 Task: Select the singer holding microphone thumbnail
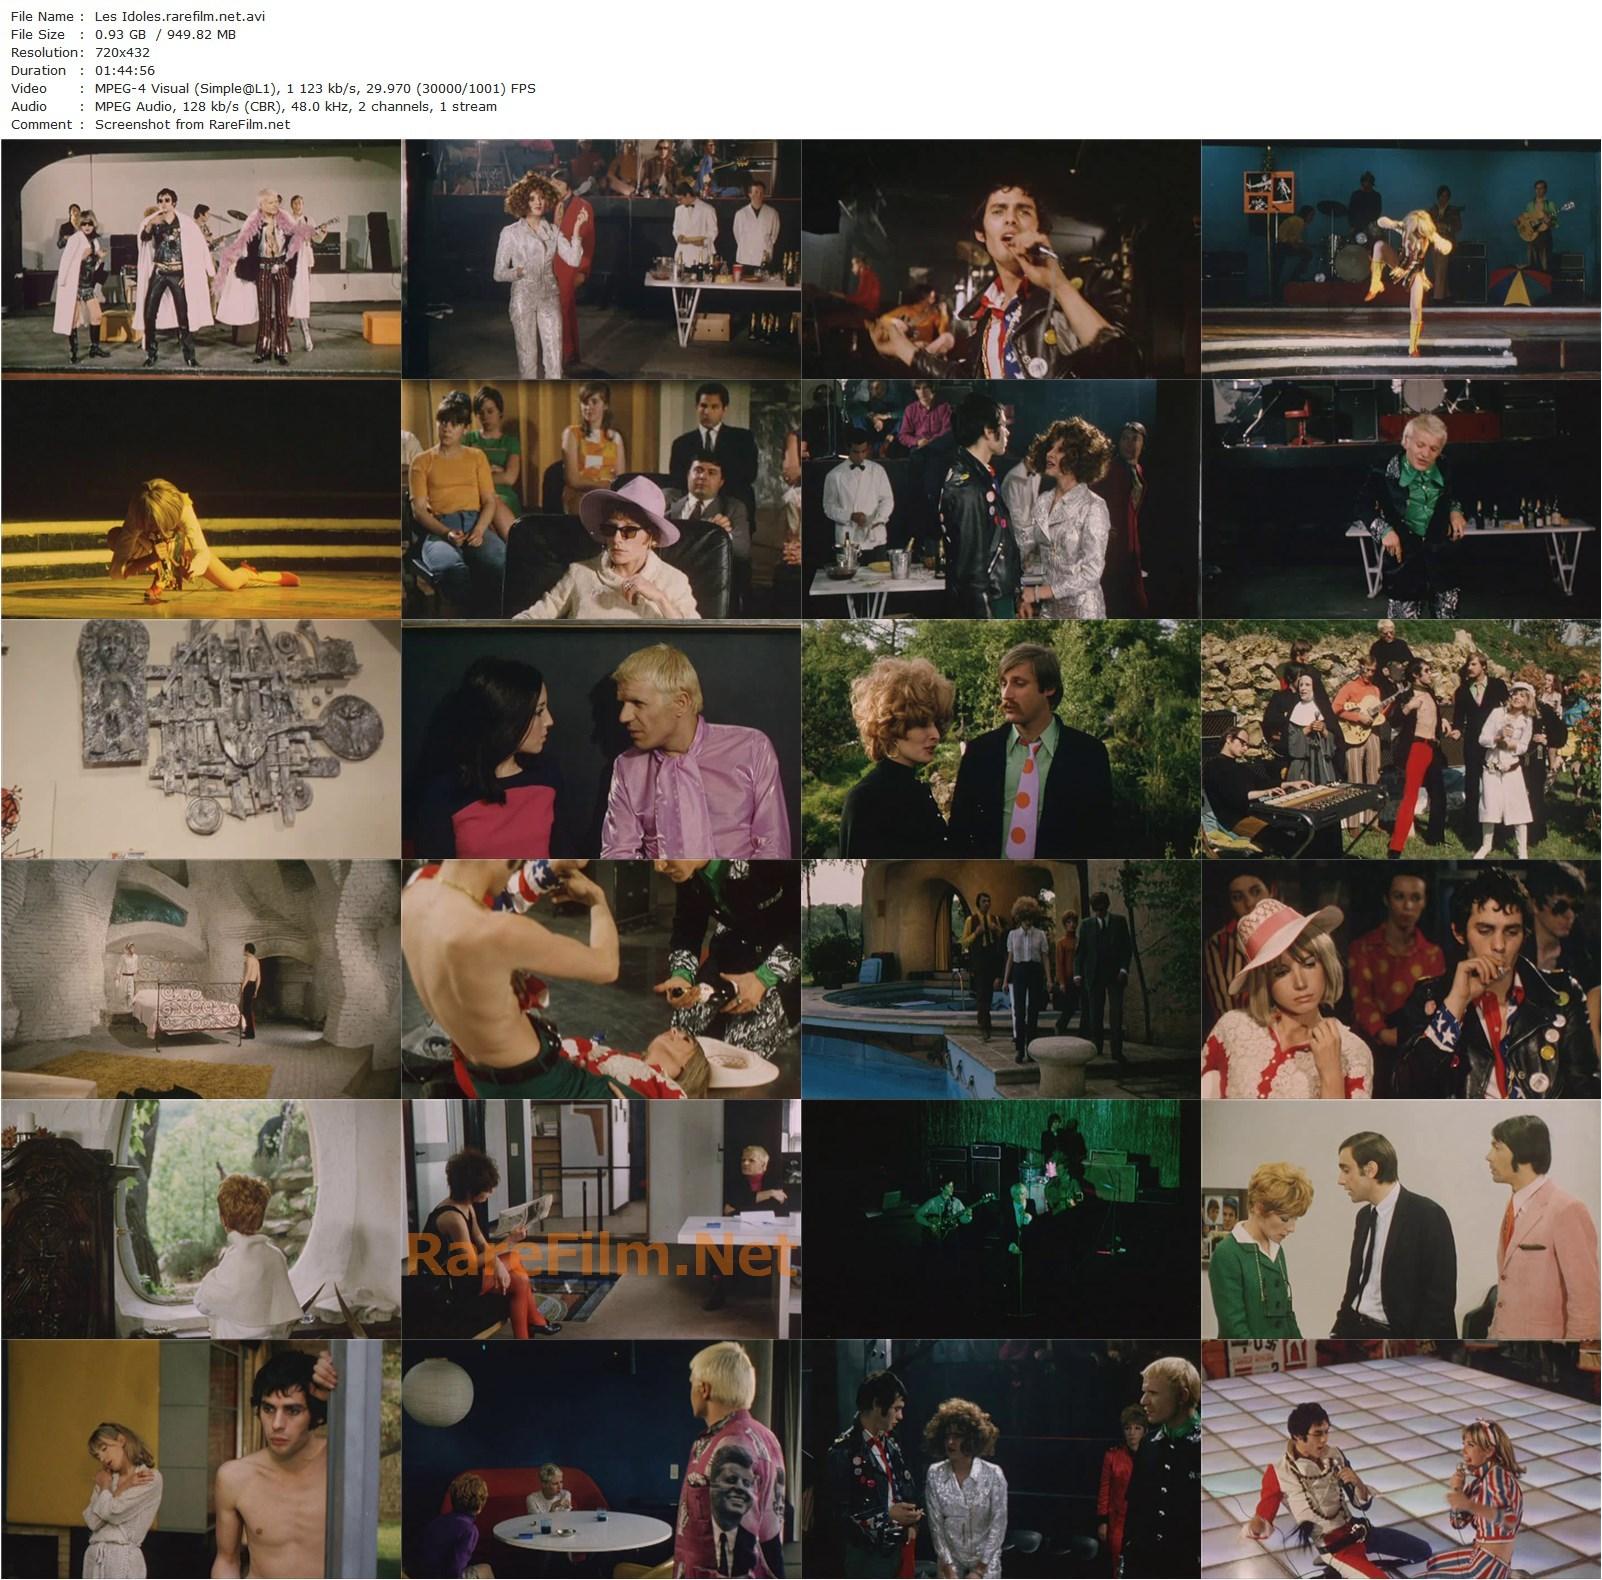[x=1000, y=259]
